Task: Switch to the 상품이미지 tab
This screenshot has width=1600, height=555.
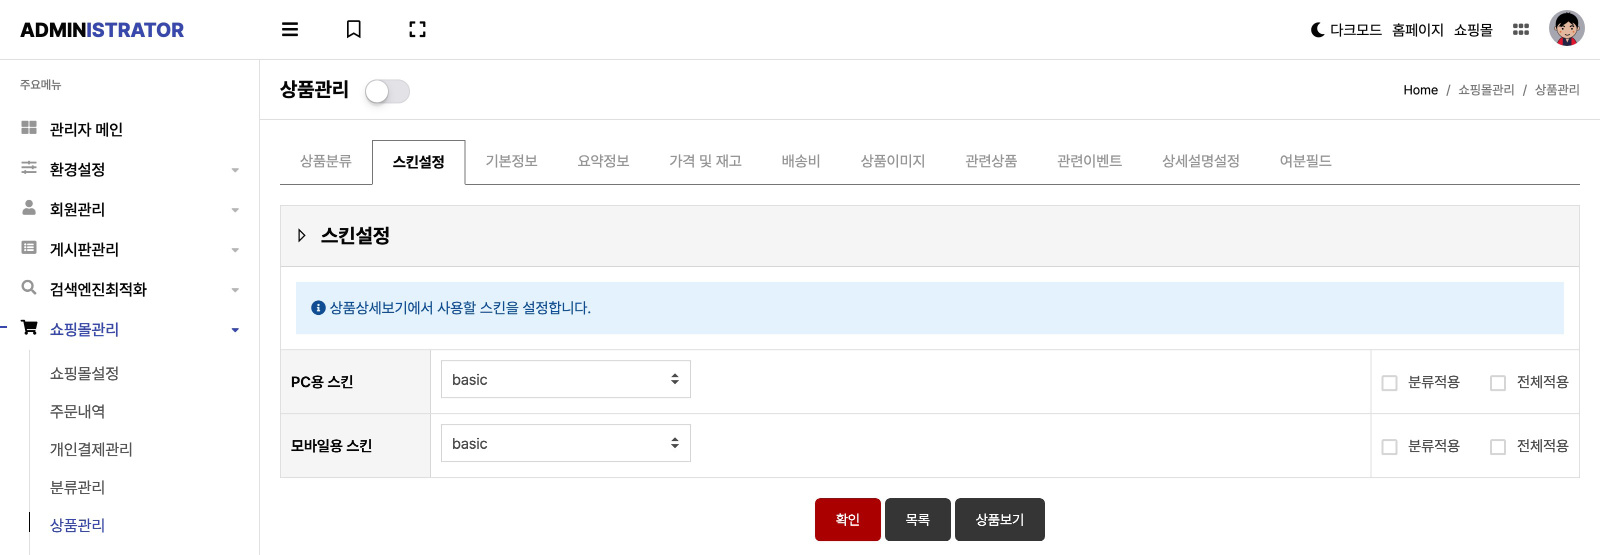Action: [892, 161]
